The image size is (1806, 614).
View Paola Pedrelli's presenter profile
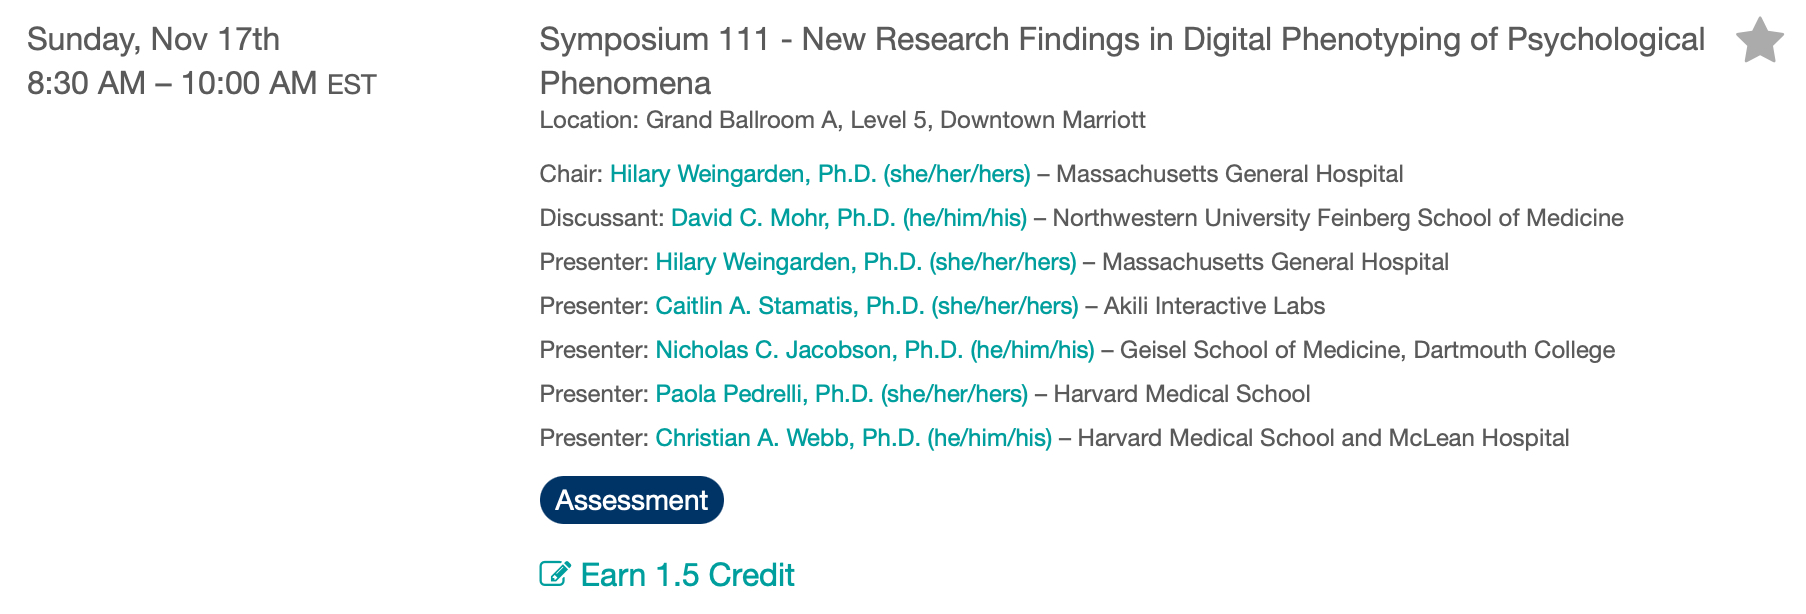(842, 394)
